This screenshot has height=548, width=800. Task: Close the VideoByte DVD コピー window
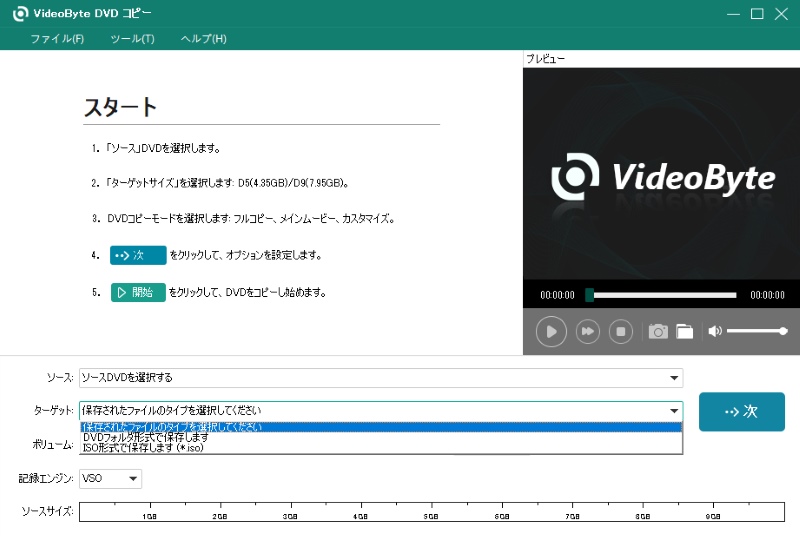pyautogui.click(x=781, y=14)
